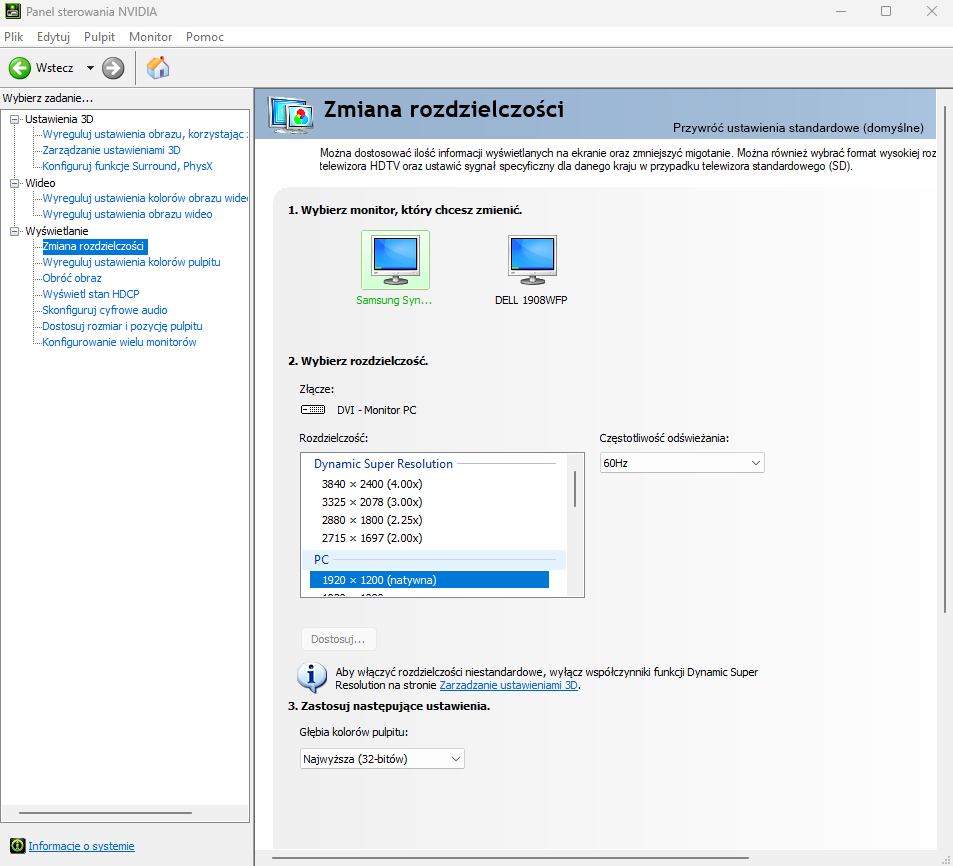The width and height of the screenshot is (953, 866).
Task: Open the Informacje o systemie link
Action: pyautogui.click(x=81, y=846)
